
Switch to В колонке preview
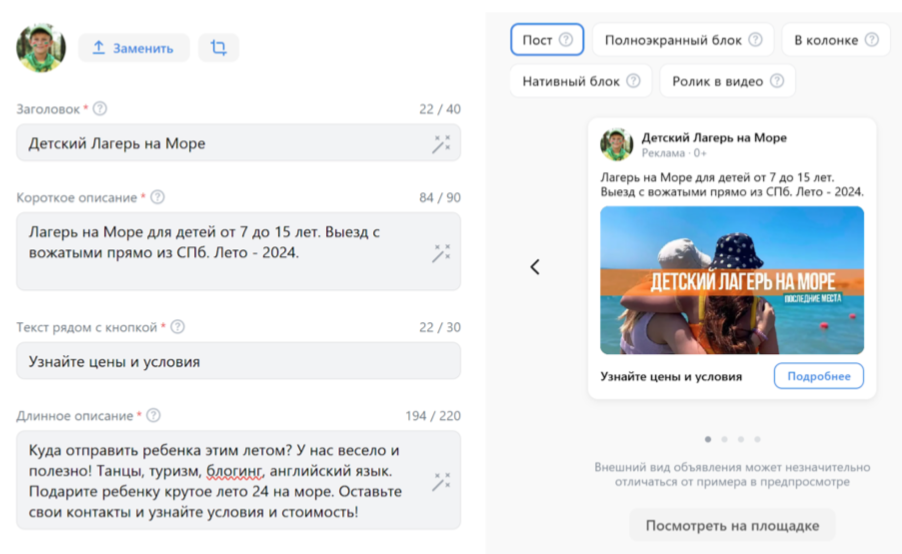[836, 40]
